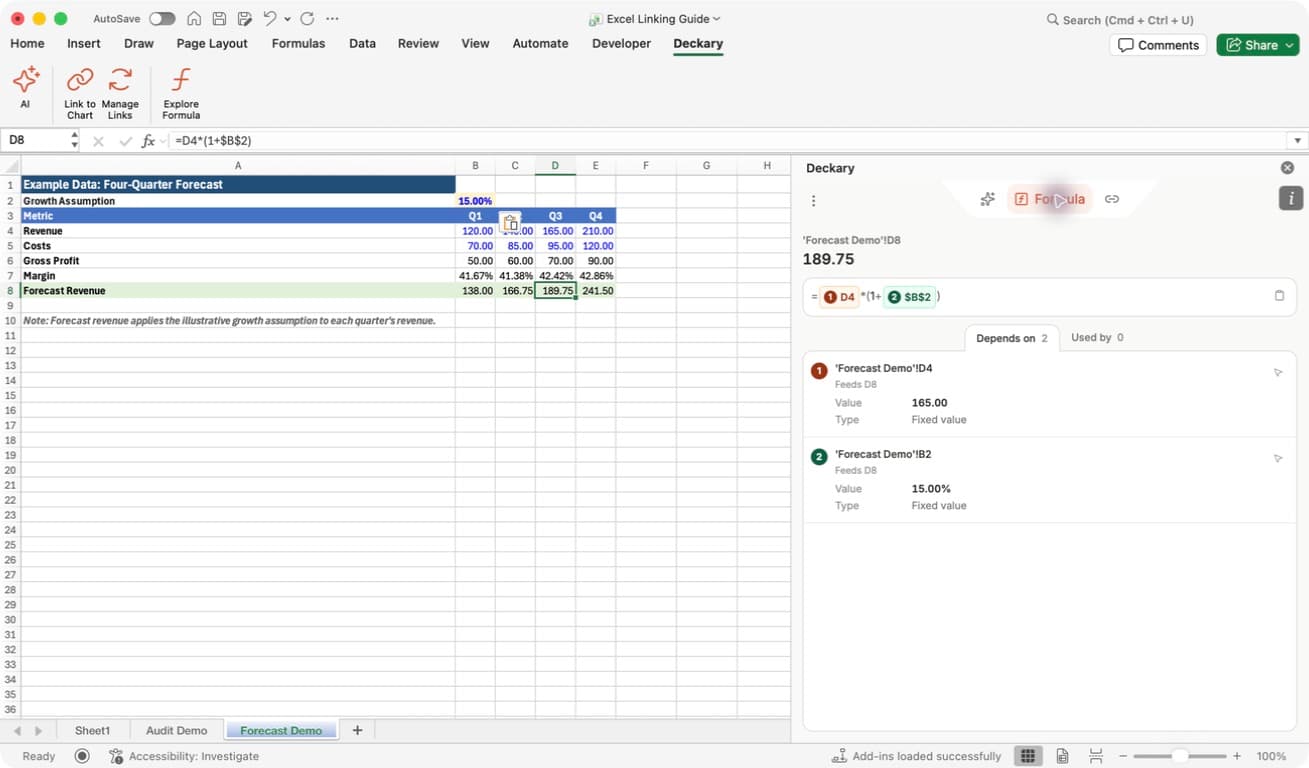Show the Used by tab in Deckary

click(1097, 338)
